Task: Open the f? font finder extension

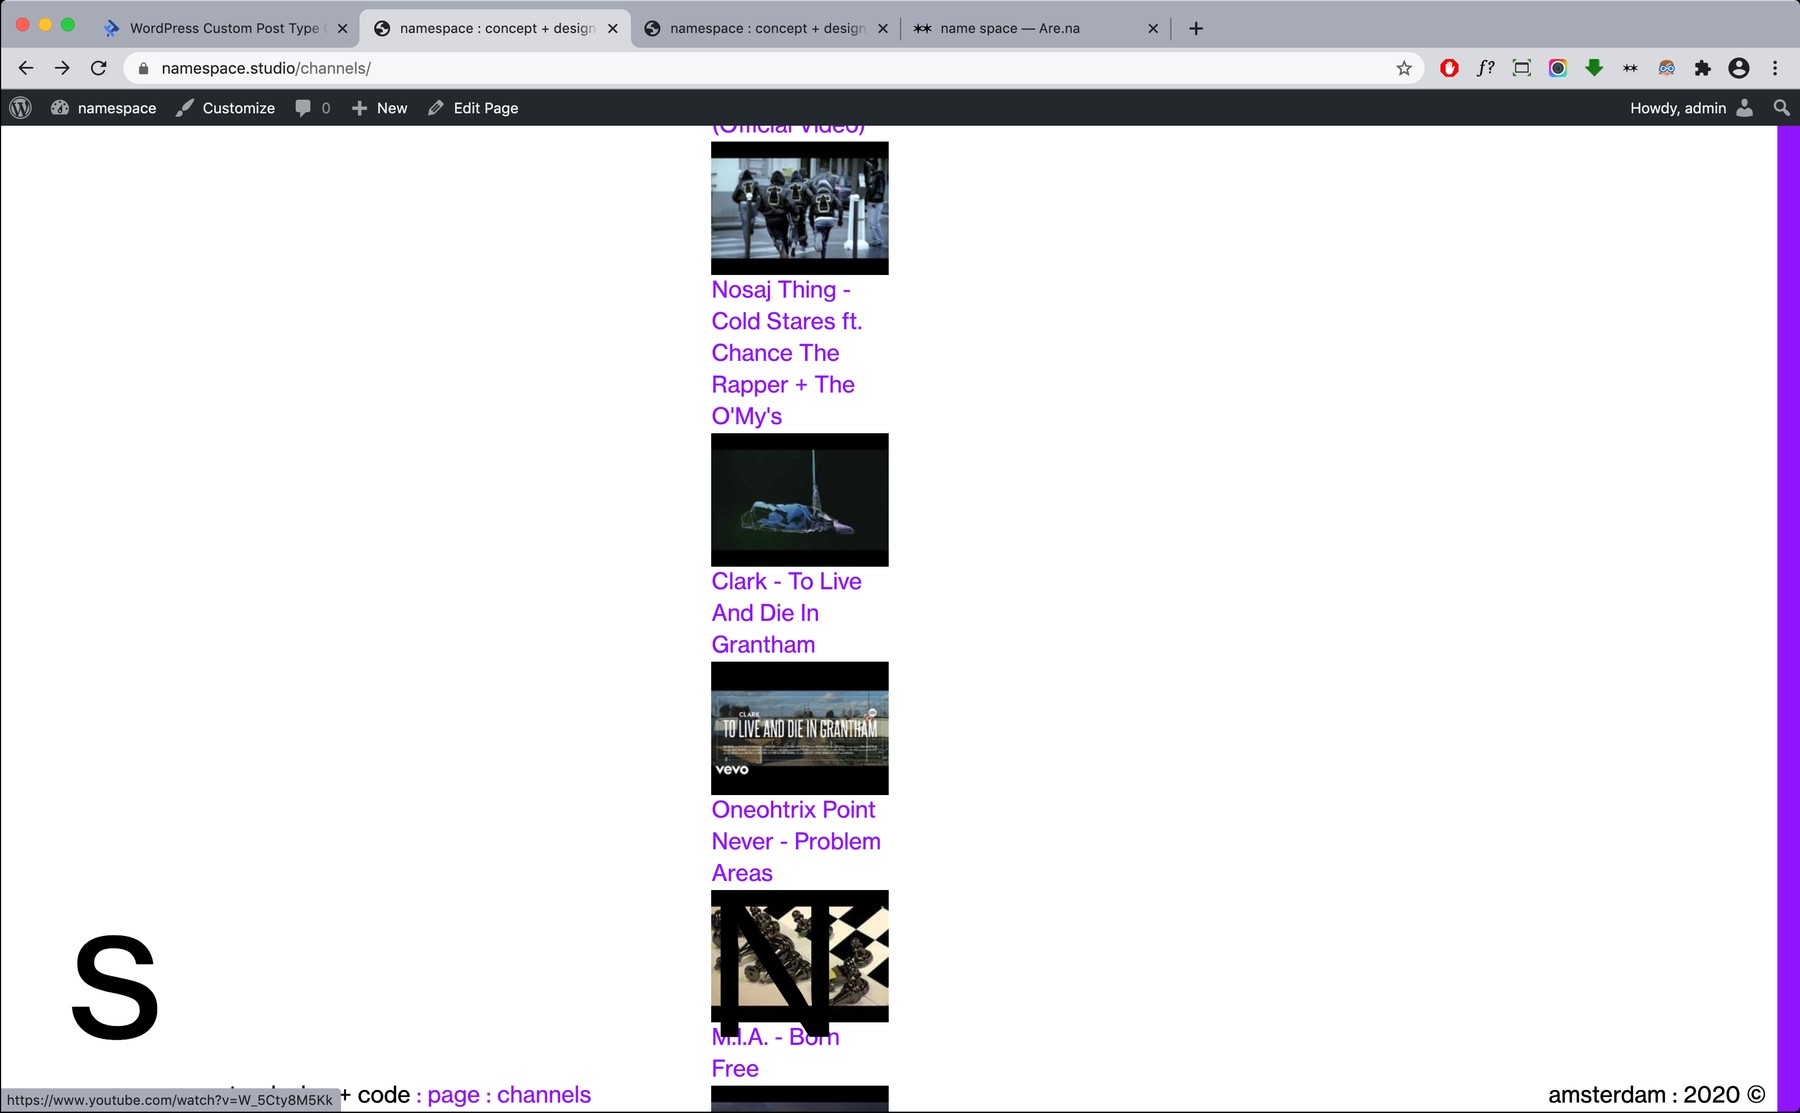Action: (1486, 68)
